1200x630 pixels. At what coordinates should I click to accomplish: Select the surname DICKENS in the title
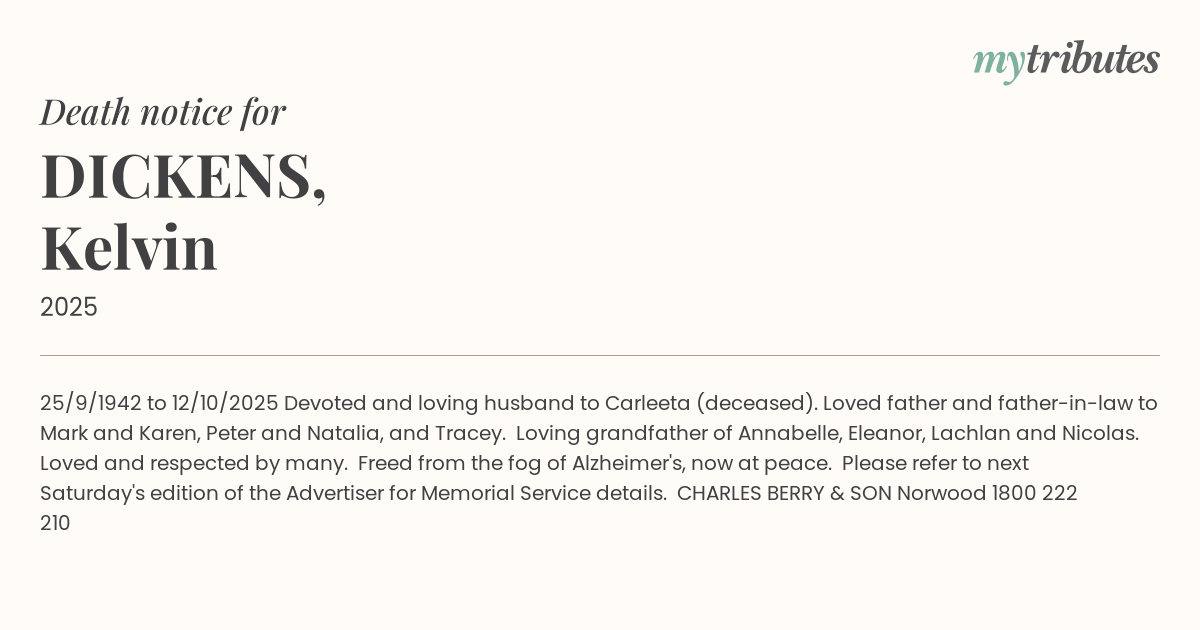click(x=177, y=177)
